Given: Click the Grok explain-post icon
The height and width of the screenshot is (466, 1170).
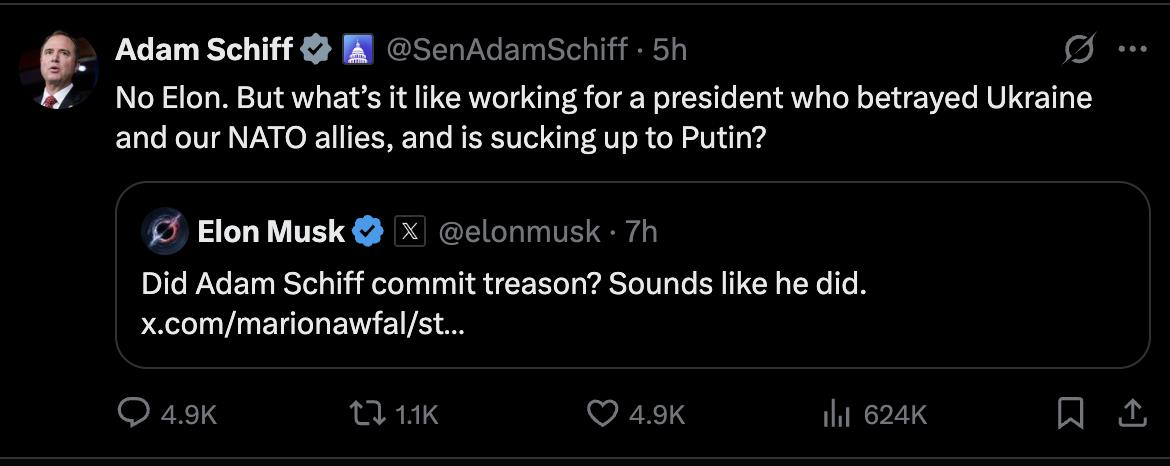Looking at the screenshot, I should pyautogui.click(x=1080, y=49).
